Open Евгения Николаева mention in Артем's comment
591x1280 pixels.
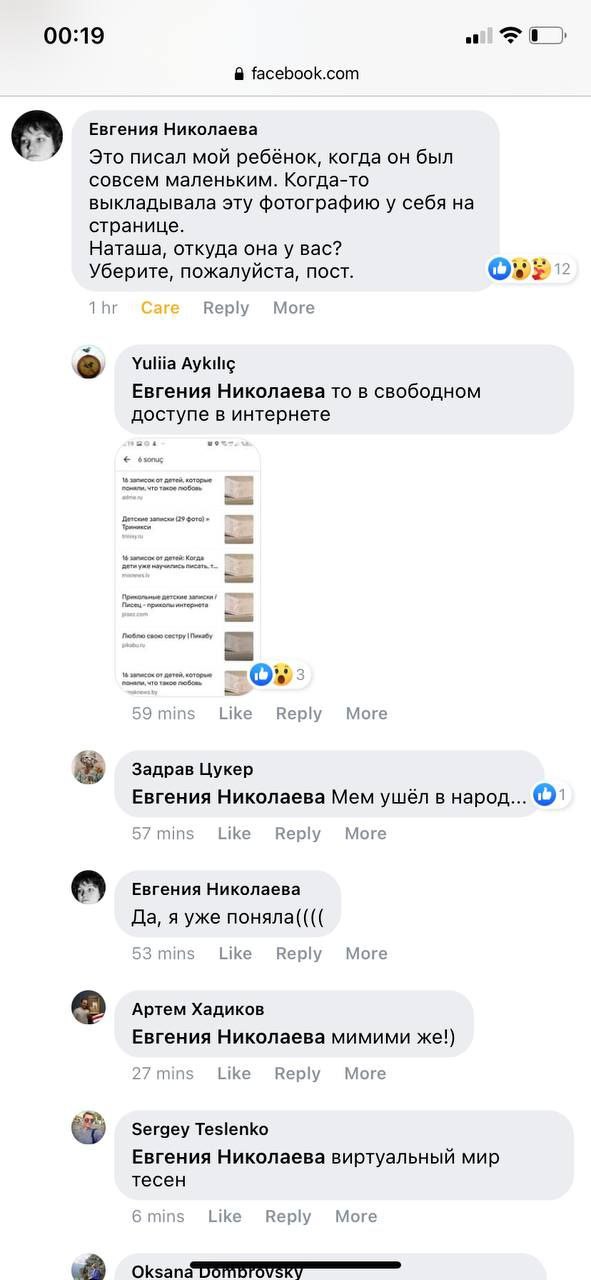229,1037
